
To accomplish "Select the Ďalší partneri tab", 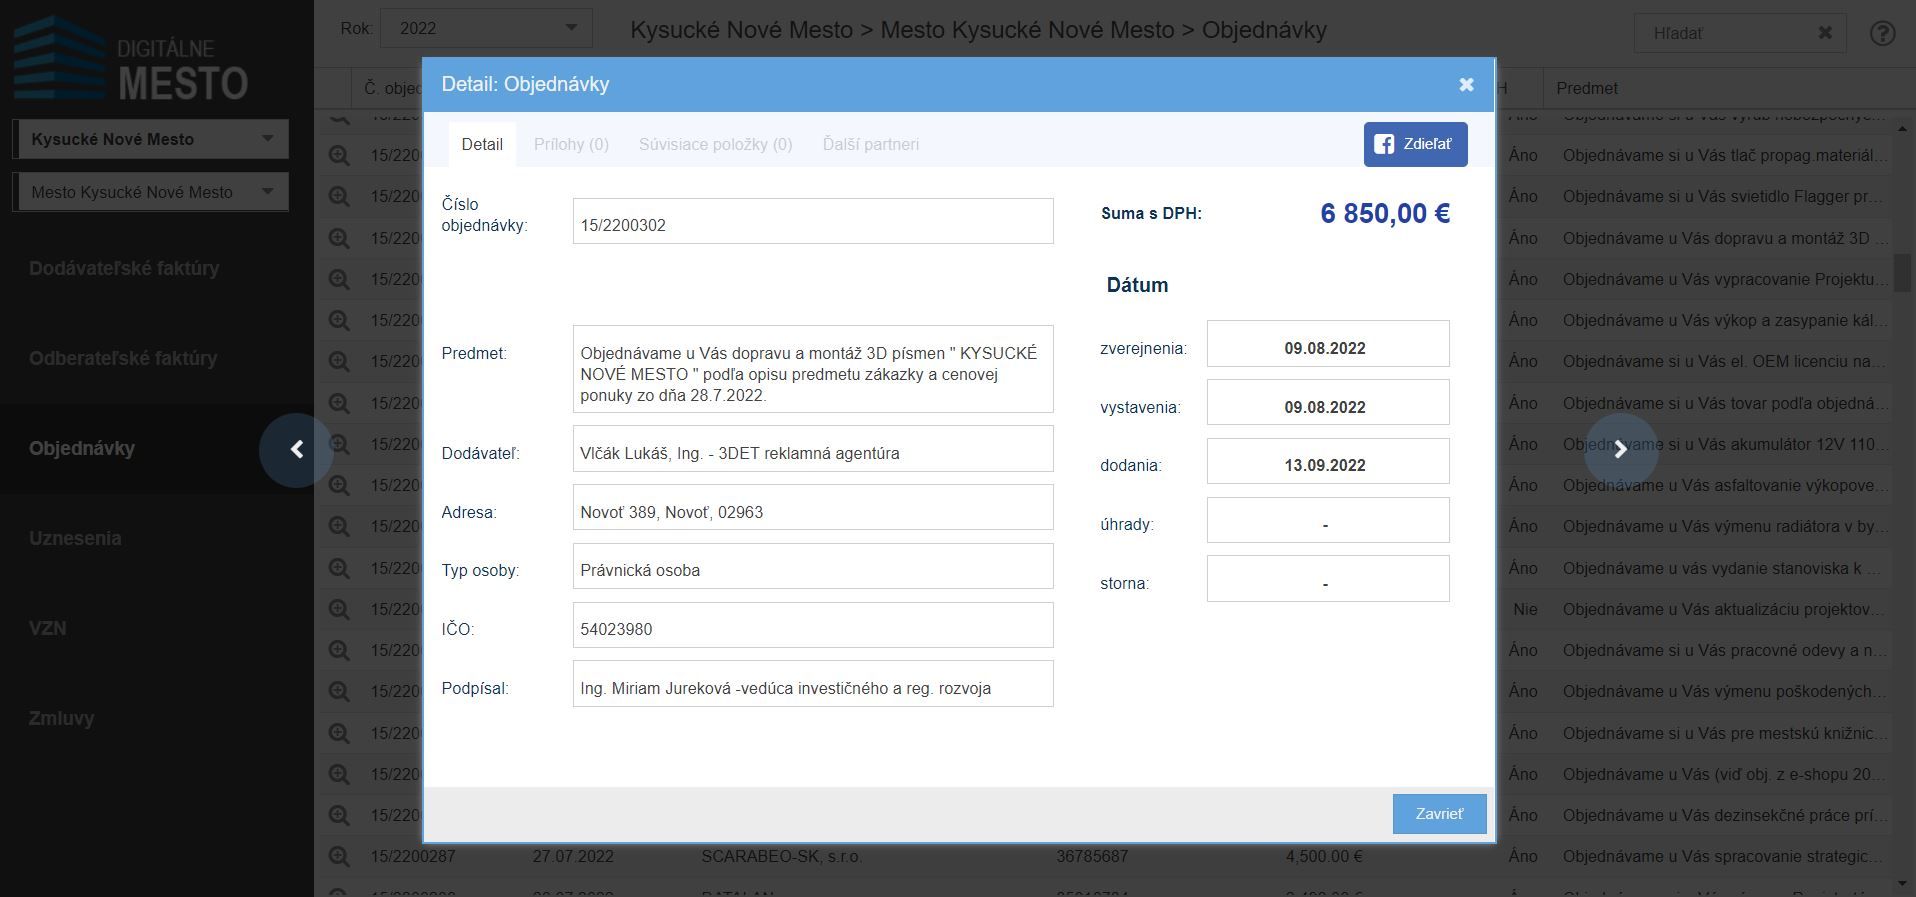I will (871, 144).
